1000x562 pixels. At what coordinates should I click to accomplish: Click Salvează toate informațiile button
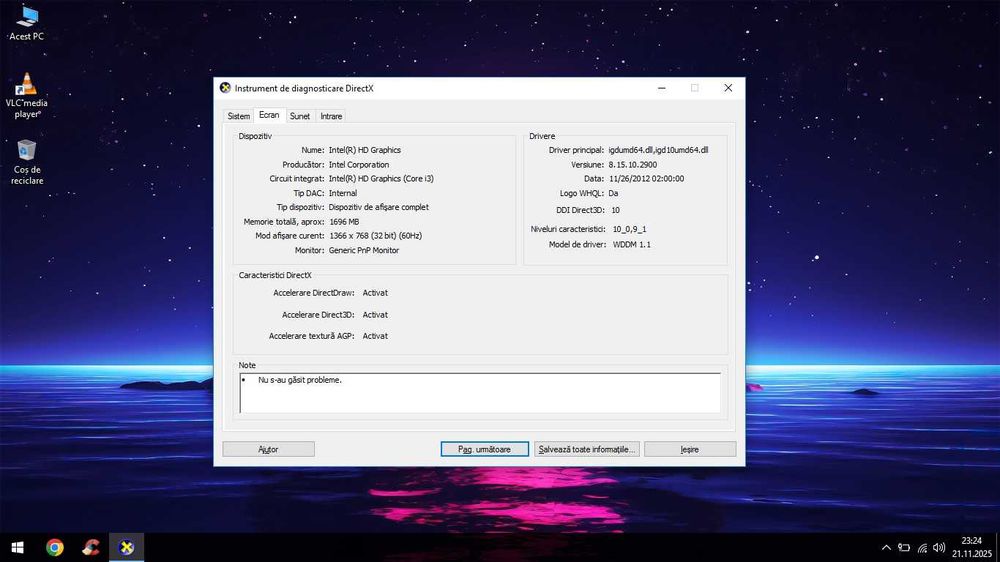point(587,449)
